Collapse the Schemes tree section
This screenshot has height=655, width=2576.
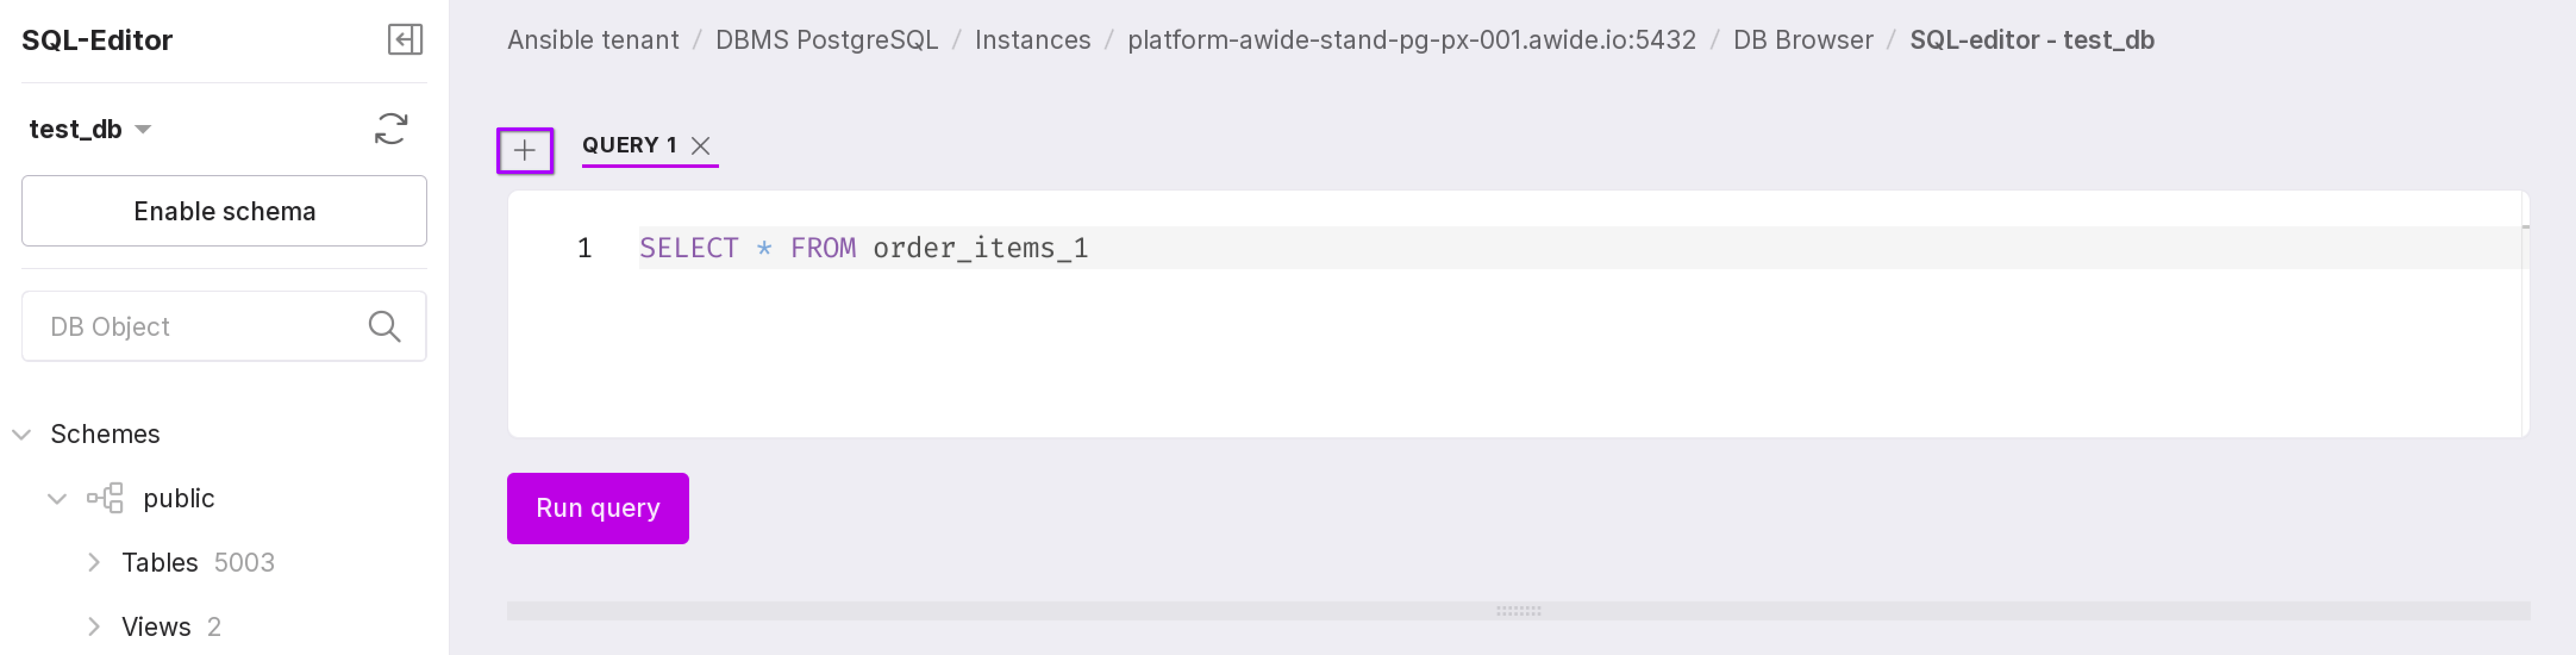click(22, 434)
